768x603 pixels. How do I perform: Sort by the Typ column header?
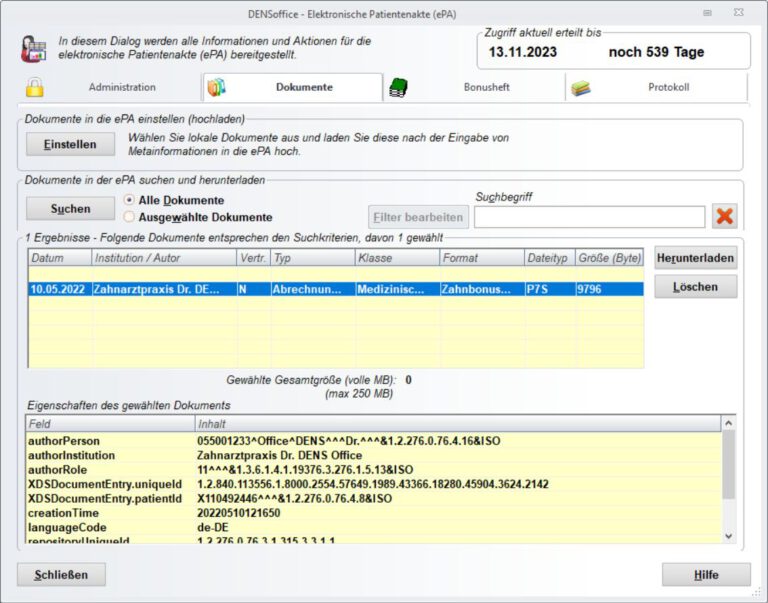click(312, 258)
